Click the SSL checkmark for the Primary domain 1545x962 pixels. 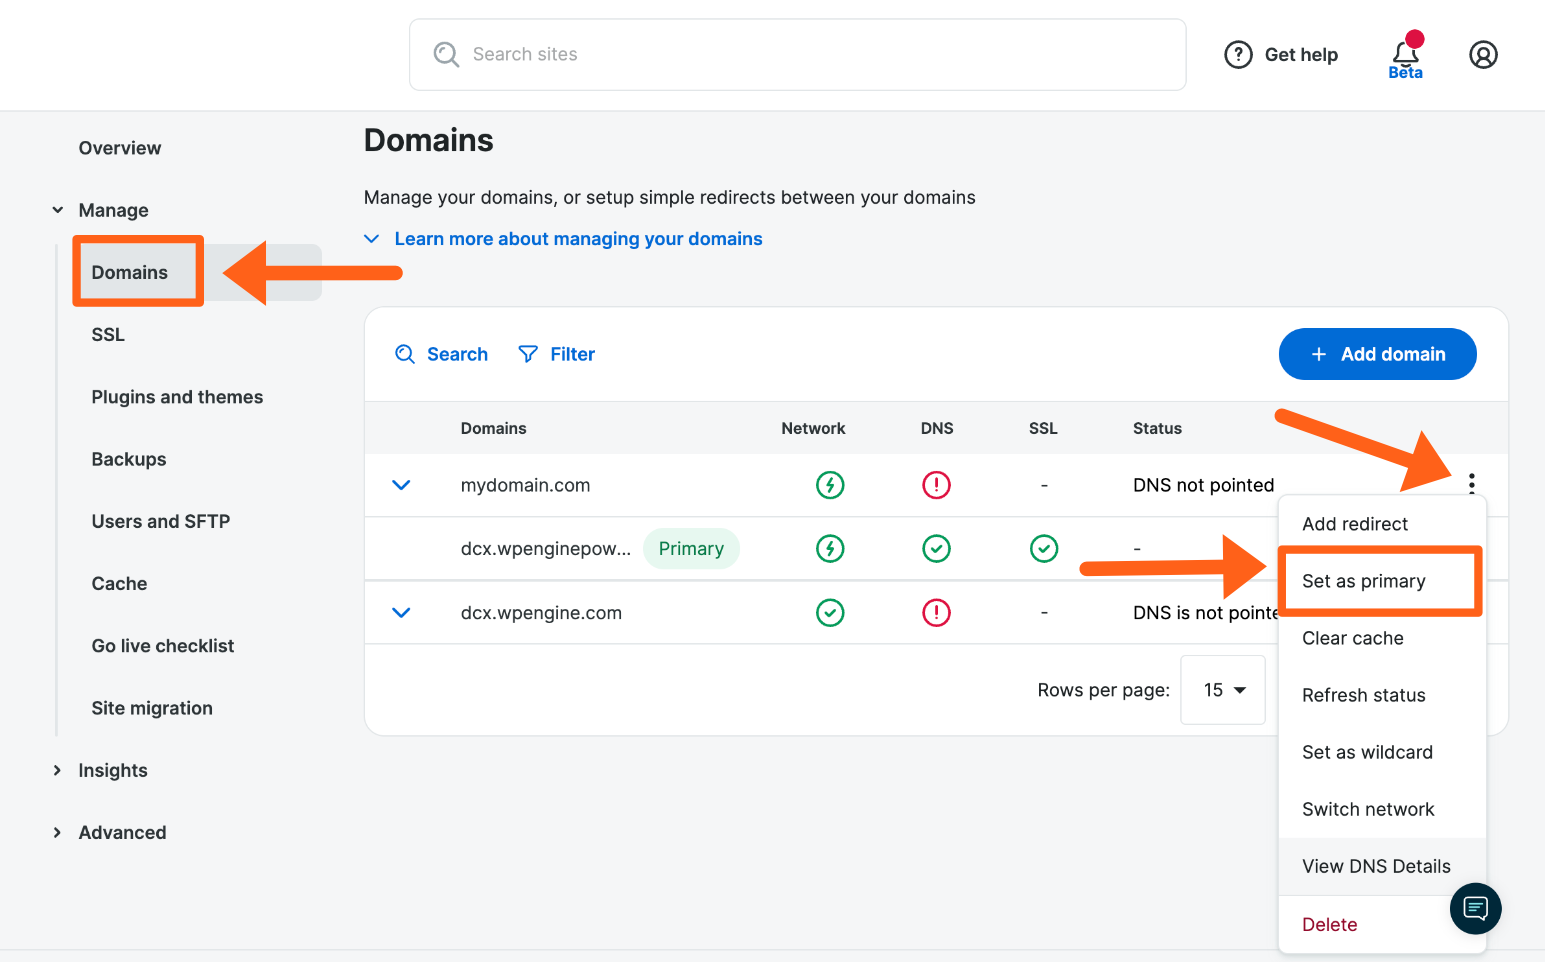coord(1043,548)
